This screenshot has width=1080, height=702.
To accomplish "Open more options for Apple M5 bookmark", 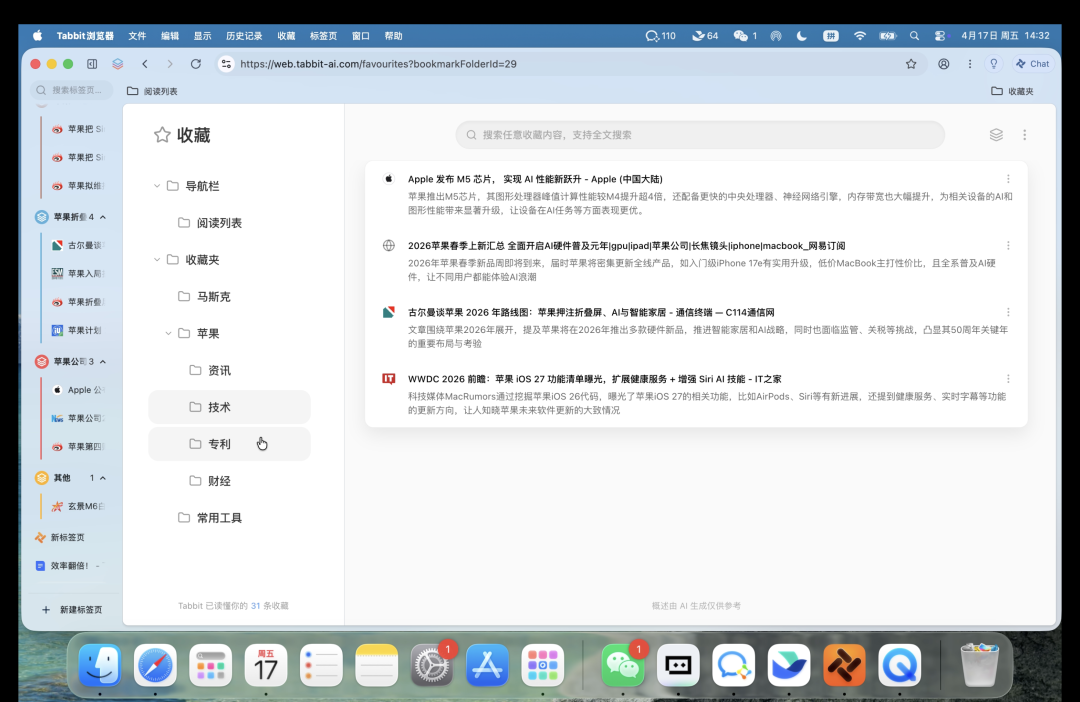I will click(1008, 179).
